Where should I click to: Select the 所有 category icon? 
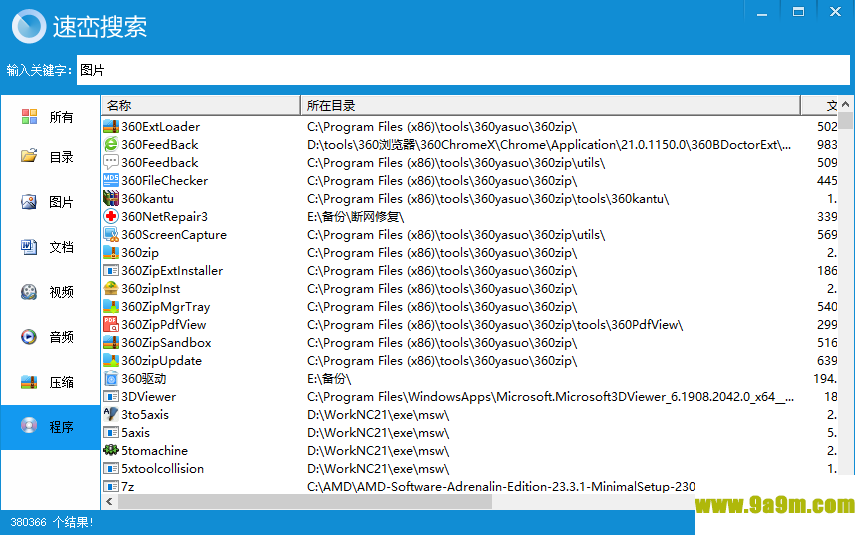click(x=29, y=117)
